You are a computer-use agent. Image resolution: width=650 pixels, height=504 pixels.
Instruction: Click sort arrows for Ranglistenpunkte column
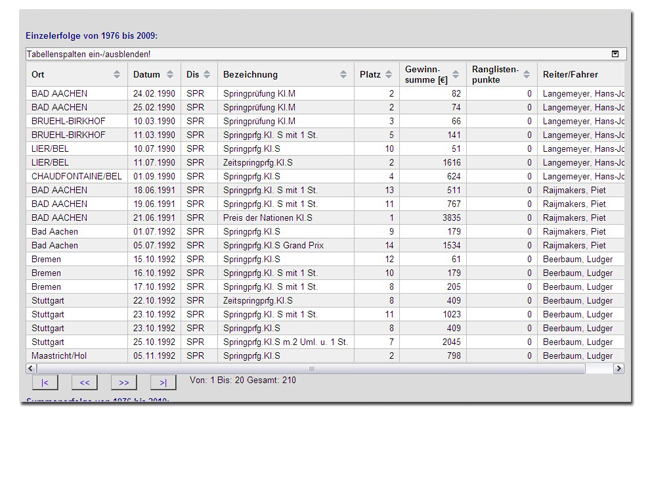pos(526,75)
